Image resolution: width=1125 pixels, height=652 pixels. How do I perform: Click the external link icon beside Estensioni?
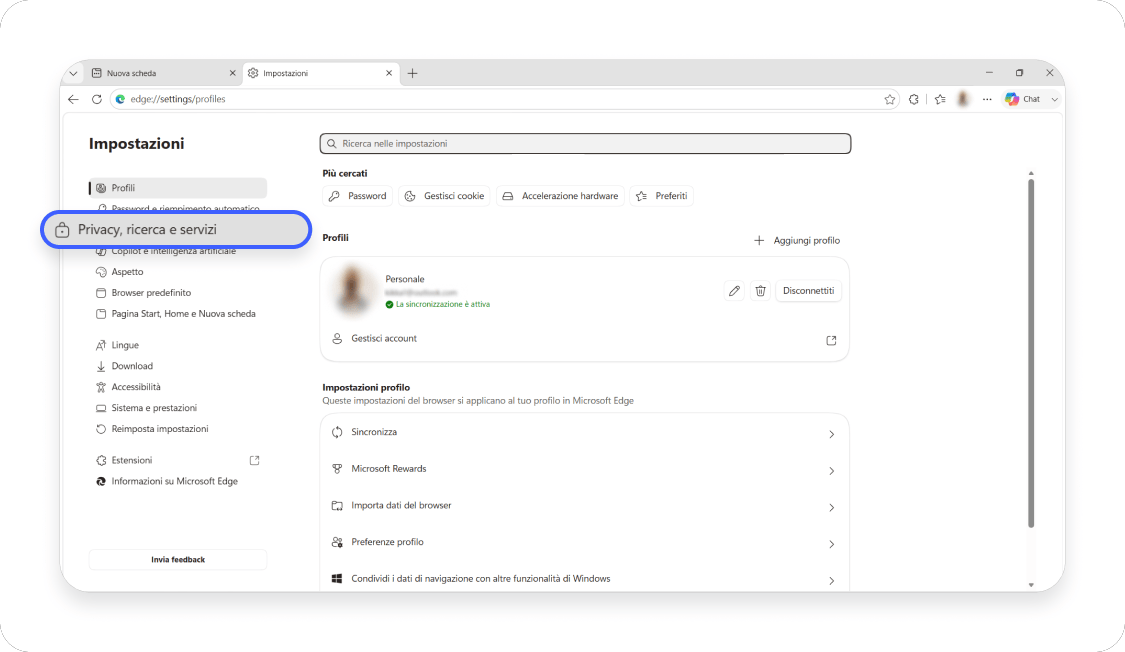[x=254, y=460]
